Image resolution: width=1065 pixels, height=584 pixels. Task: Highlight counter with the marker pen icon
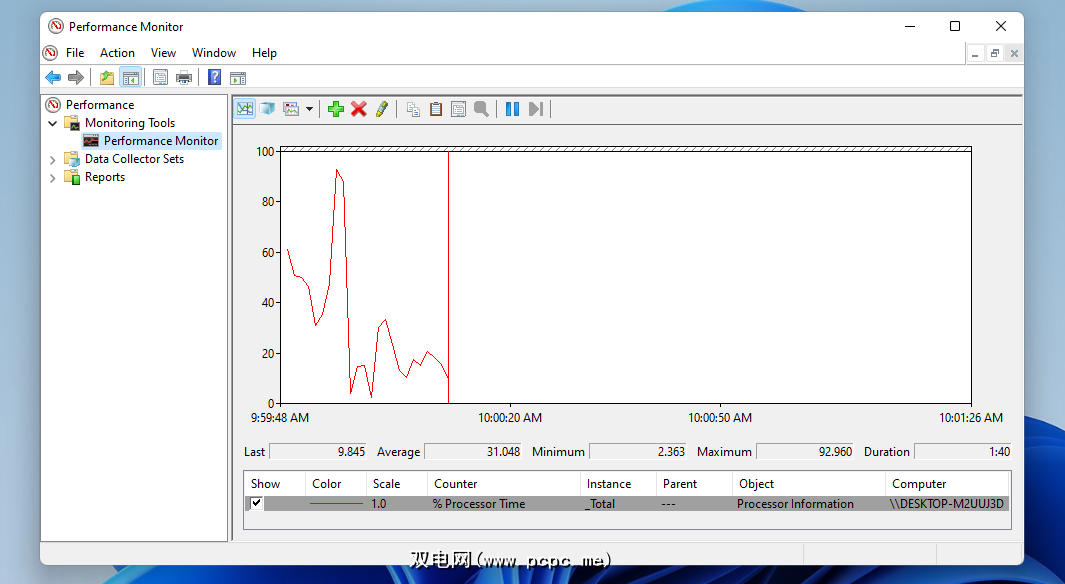[x=382, y=109]
